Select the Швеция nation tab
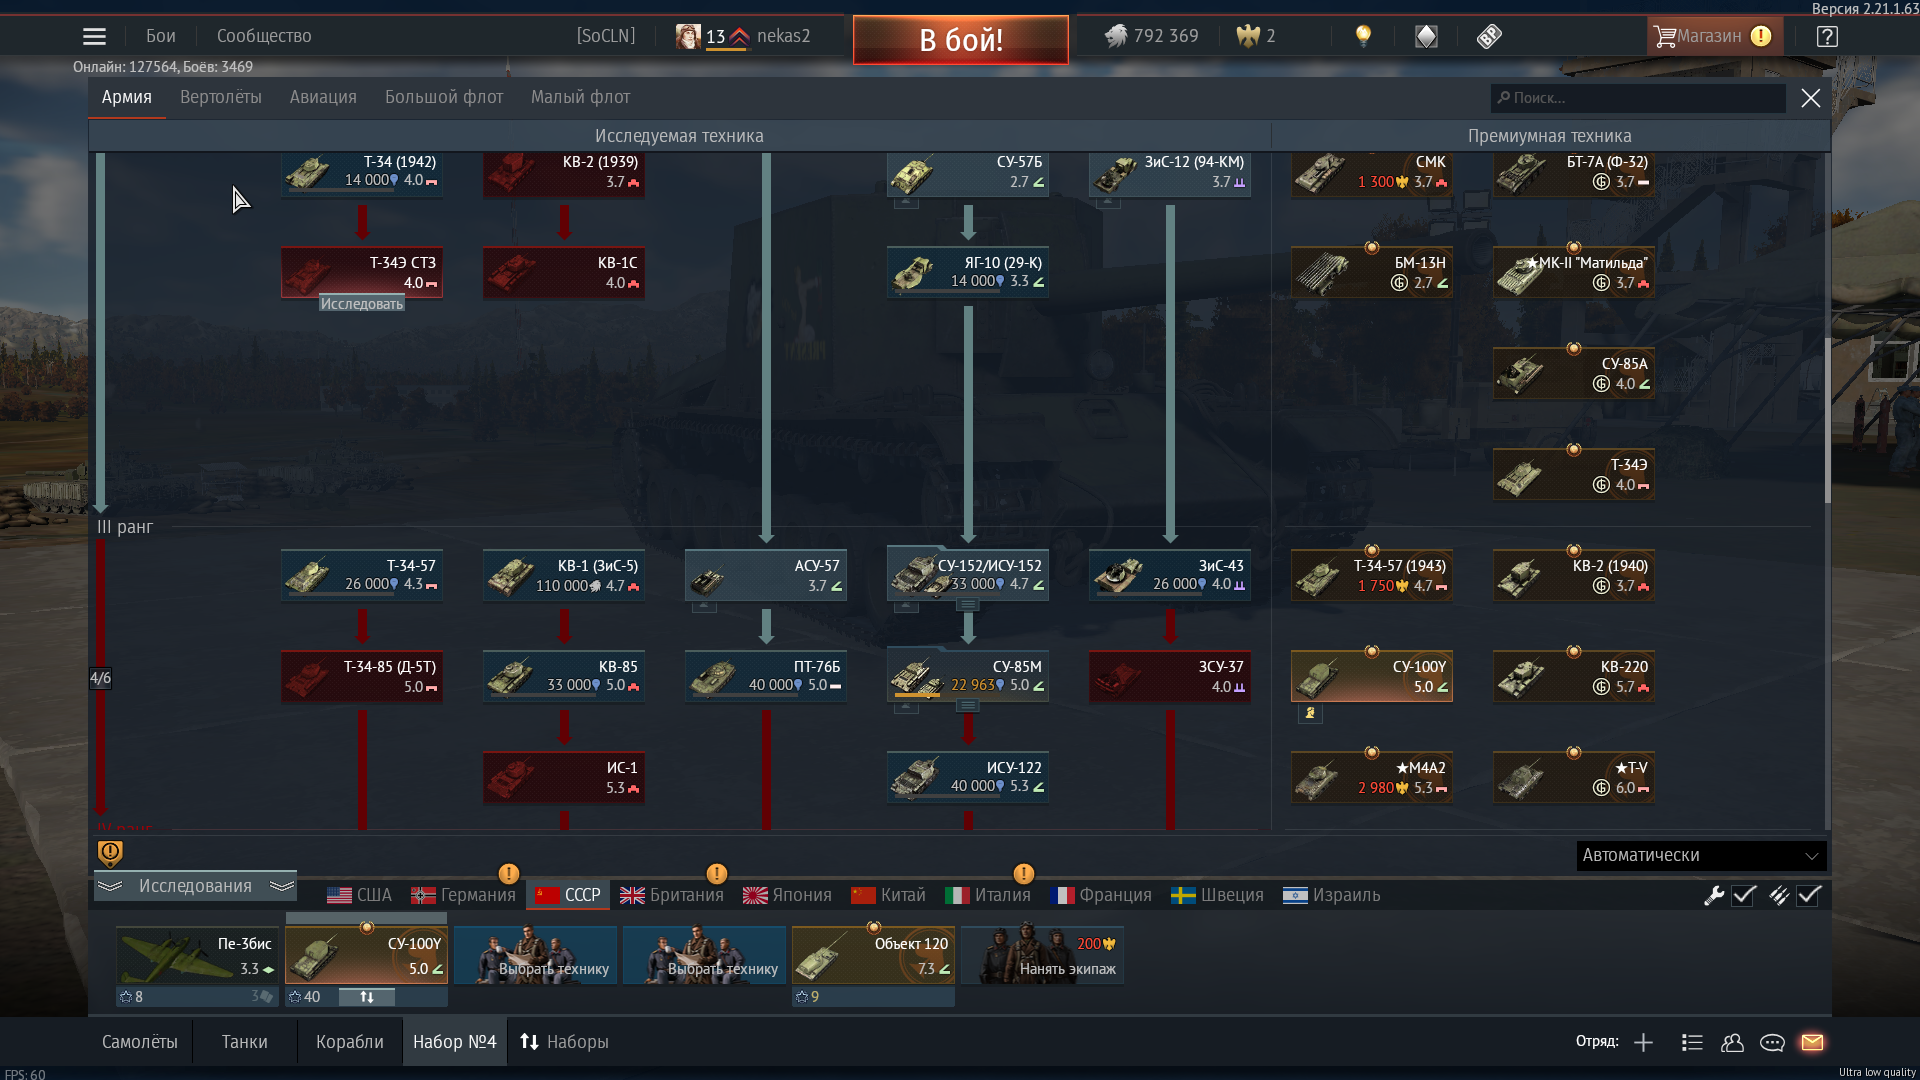The height and width of the screenshot is (1080, 1920). pos(1217,895)
